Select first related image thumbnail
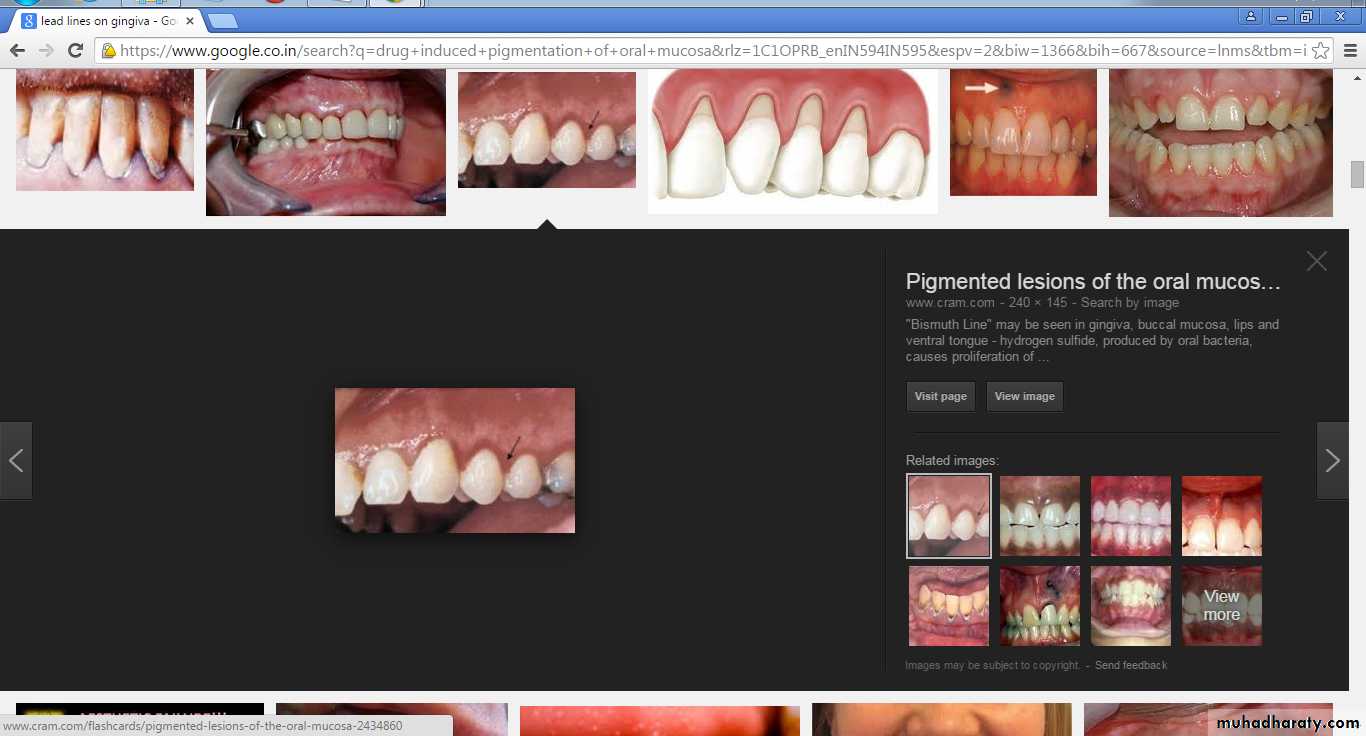 [x=948, y=516]
